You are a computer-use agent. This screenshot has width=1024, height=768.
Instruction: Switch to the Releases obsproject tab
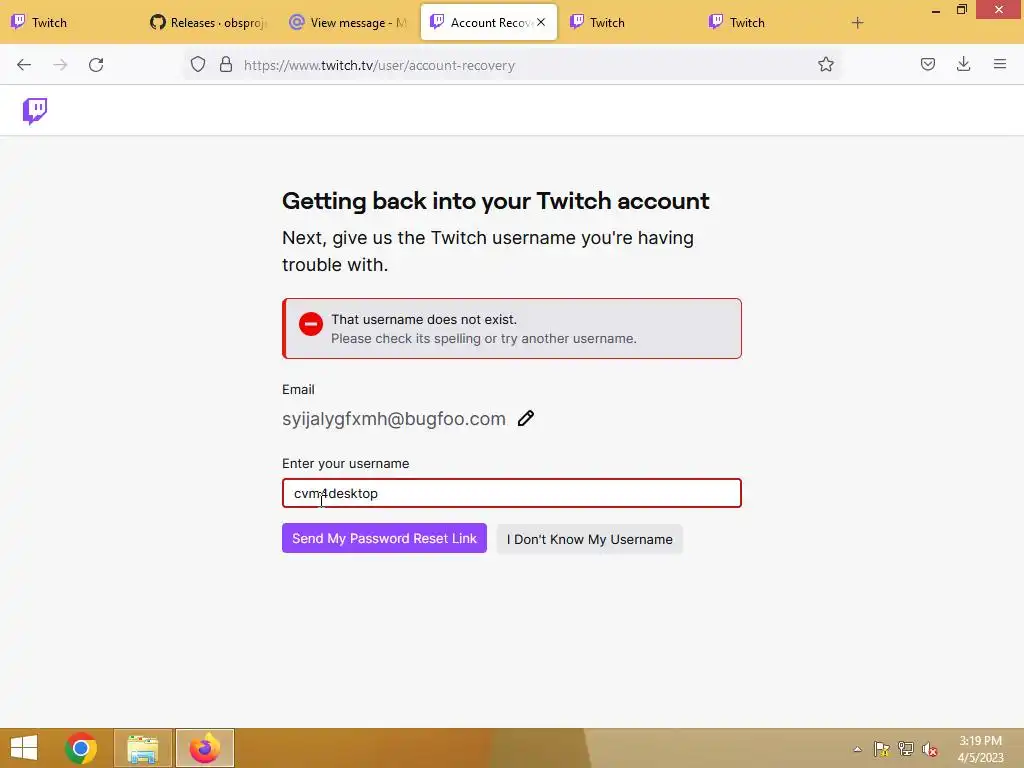click(210, 22)
